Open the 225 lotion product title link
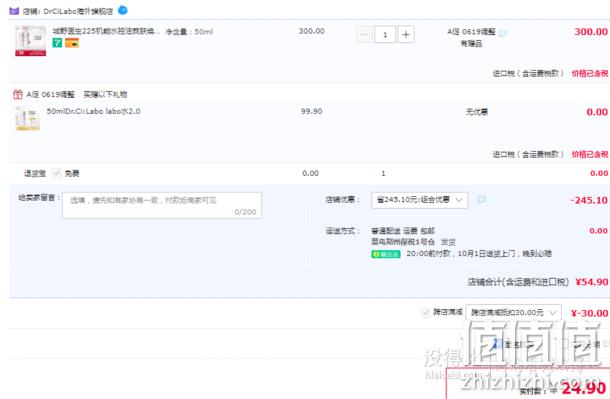This screenshot has width=610, height=399. point(106,31)
